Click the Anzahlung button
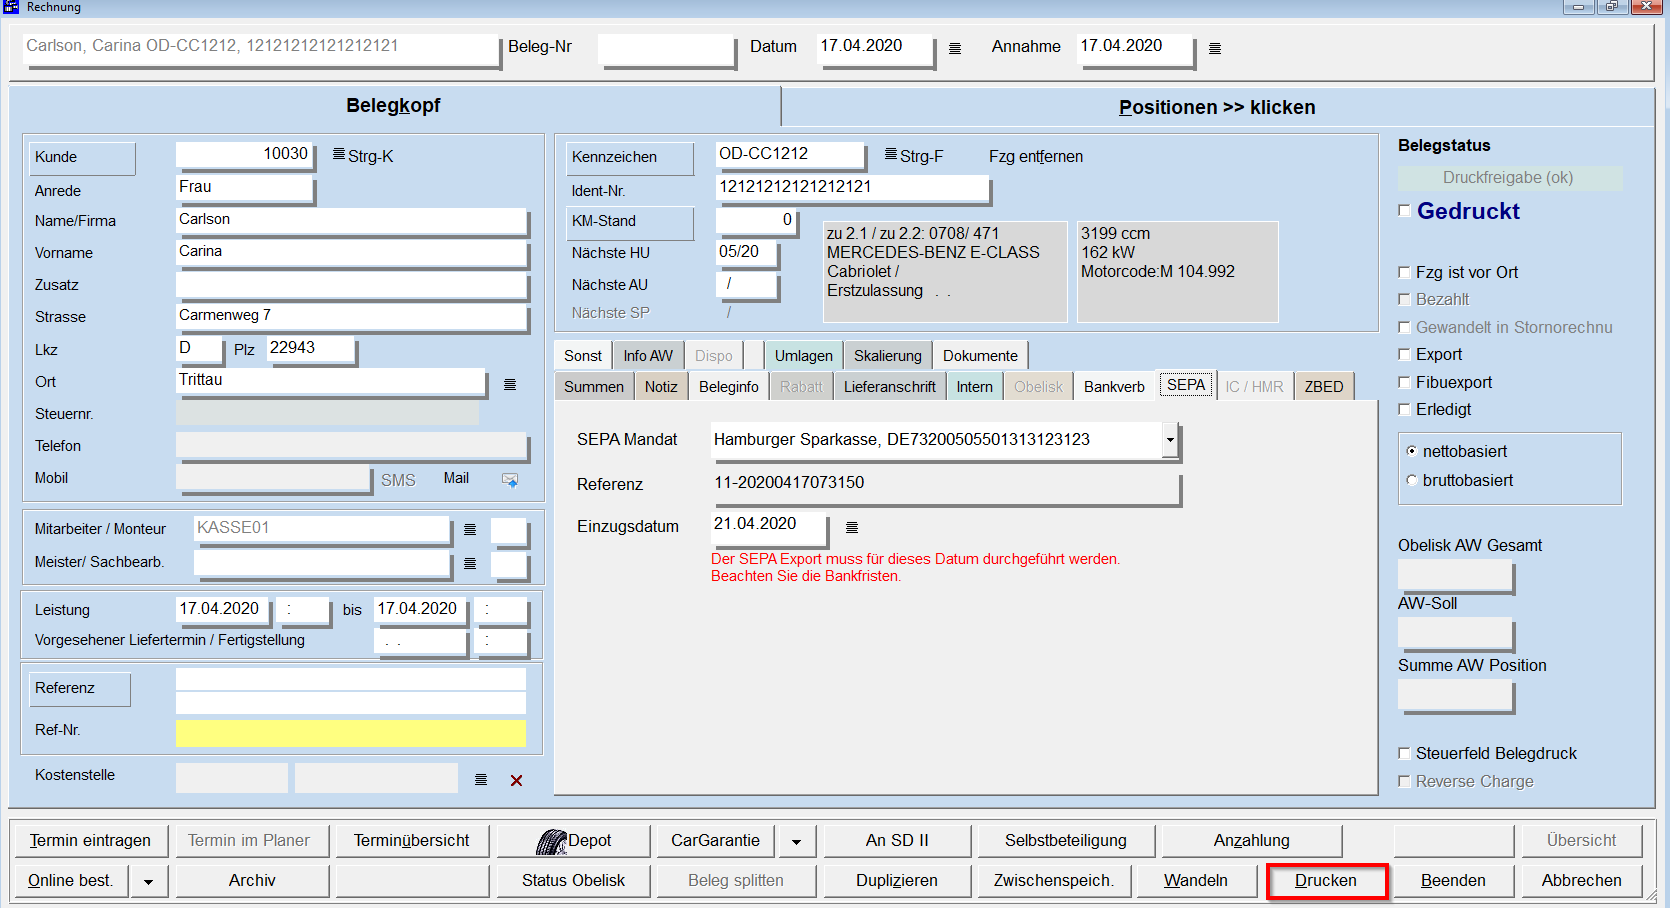Viewport: 1670px width, 908px height. pos(1252,841)
